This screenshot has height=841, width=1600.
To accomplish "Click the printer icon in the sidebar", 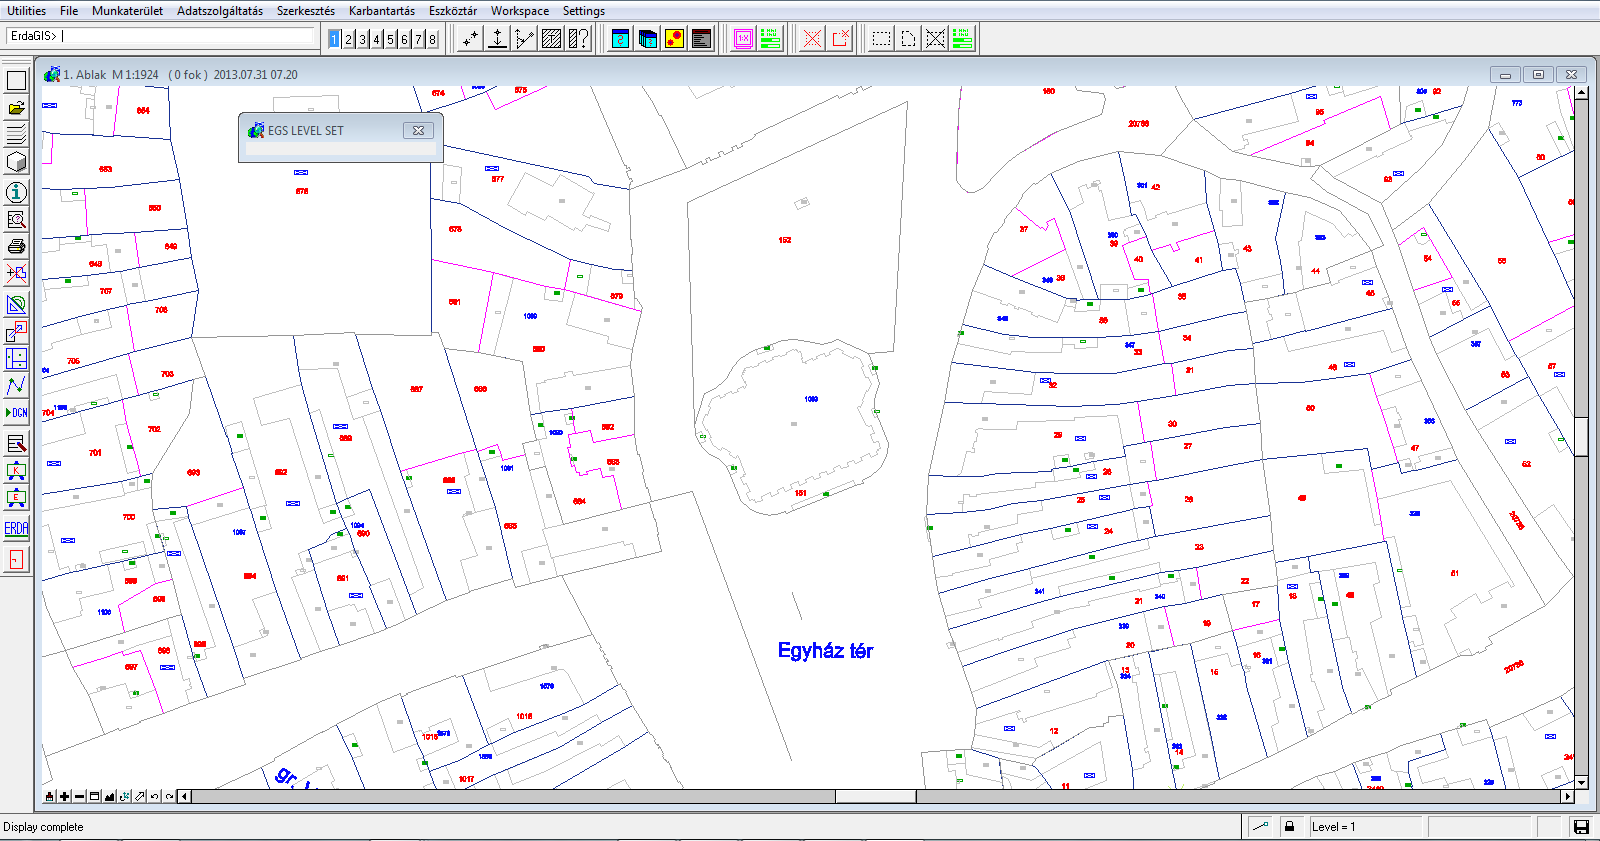I will (x=16, y=246).
